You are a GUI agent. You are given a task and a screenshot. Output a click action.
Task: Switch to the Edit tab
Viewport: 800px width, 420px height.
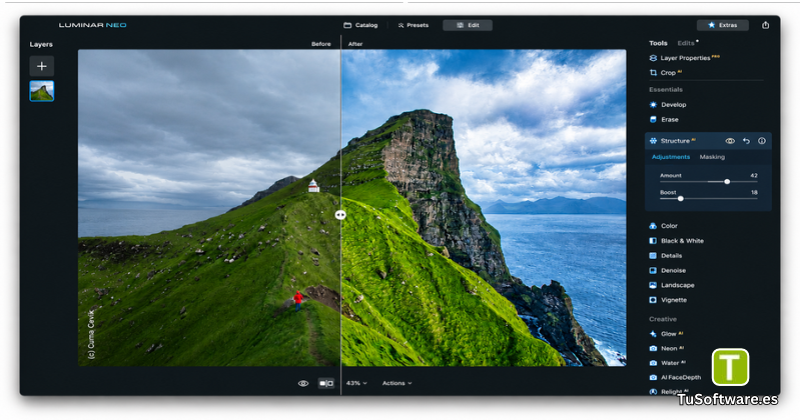pos(467,25)
